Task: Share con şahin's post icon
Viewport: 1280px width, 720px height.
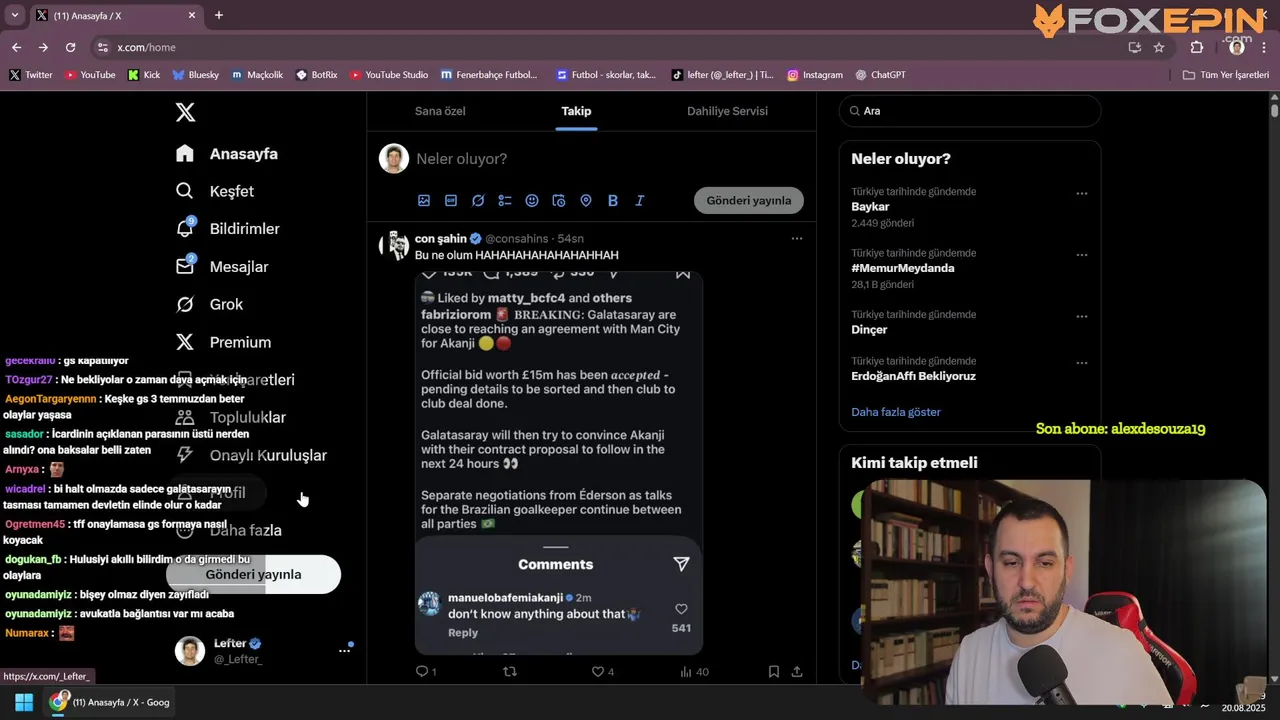Action: (797, 672)
